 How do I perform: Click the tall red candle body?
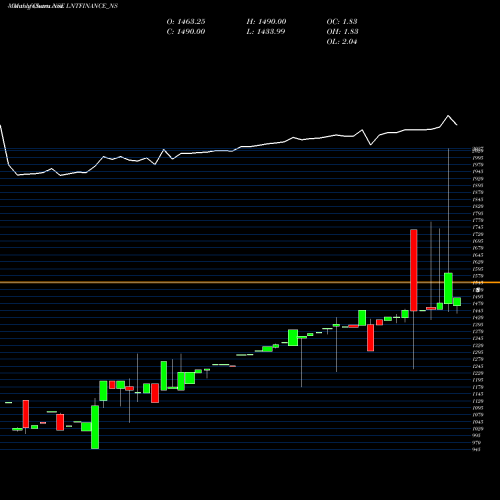413,270
